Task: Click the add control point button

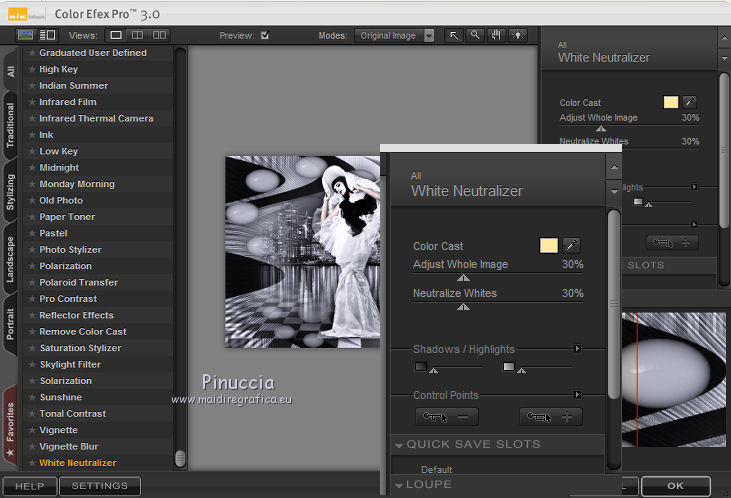Action: pyautogui.click(x=551, y=417)
